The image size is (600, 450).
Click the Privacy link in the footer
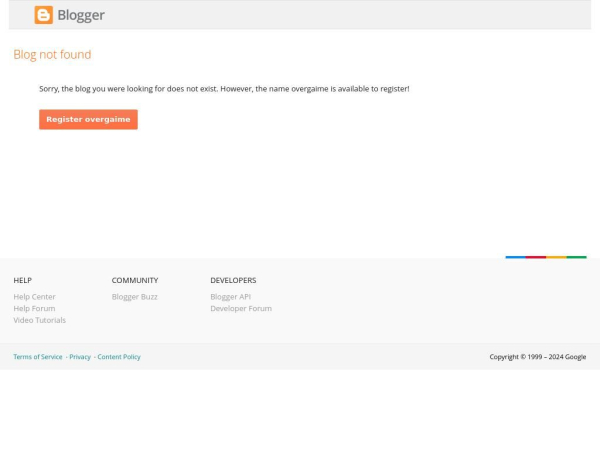coord(80,357)
